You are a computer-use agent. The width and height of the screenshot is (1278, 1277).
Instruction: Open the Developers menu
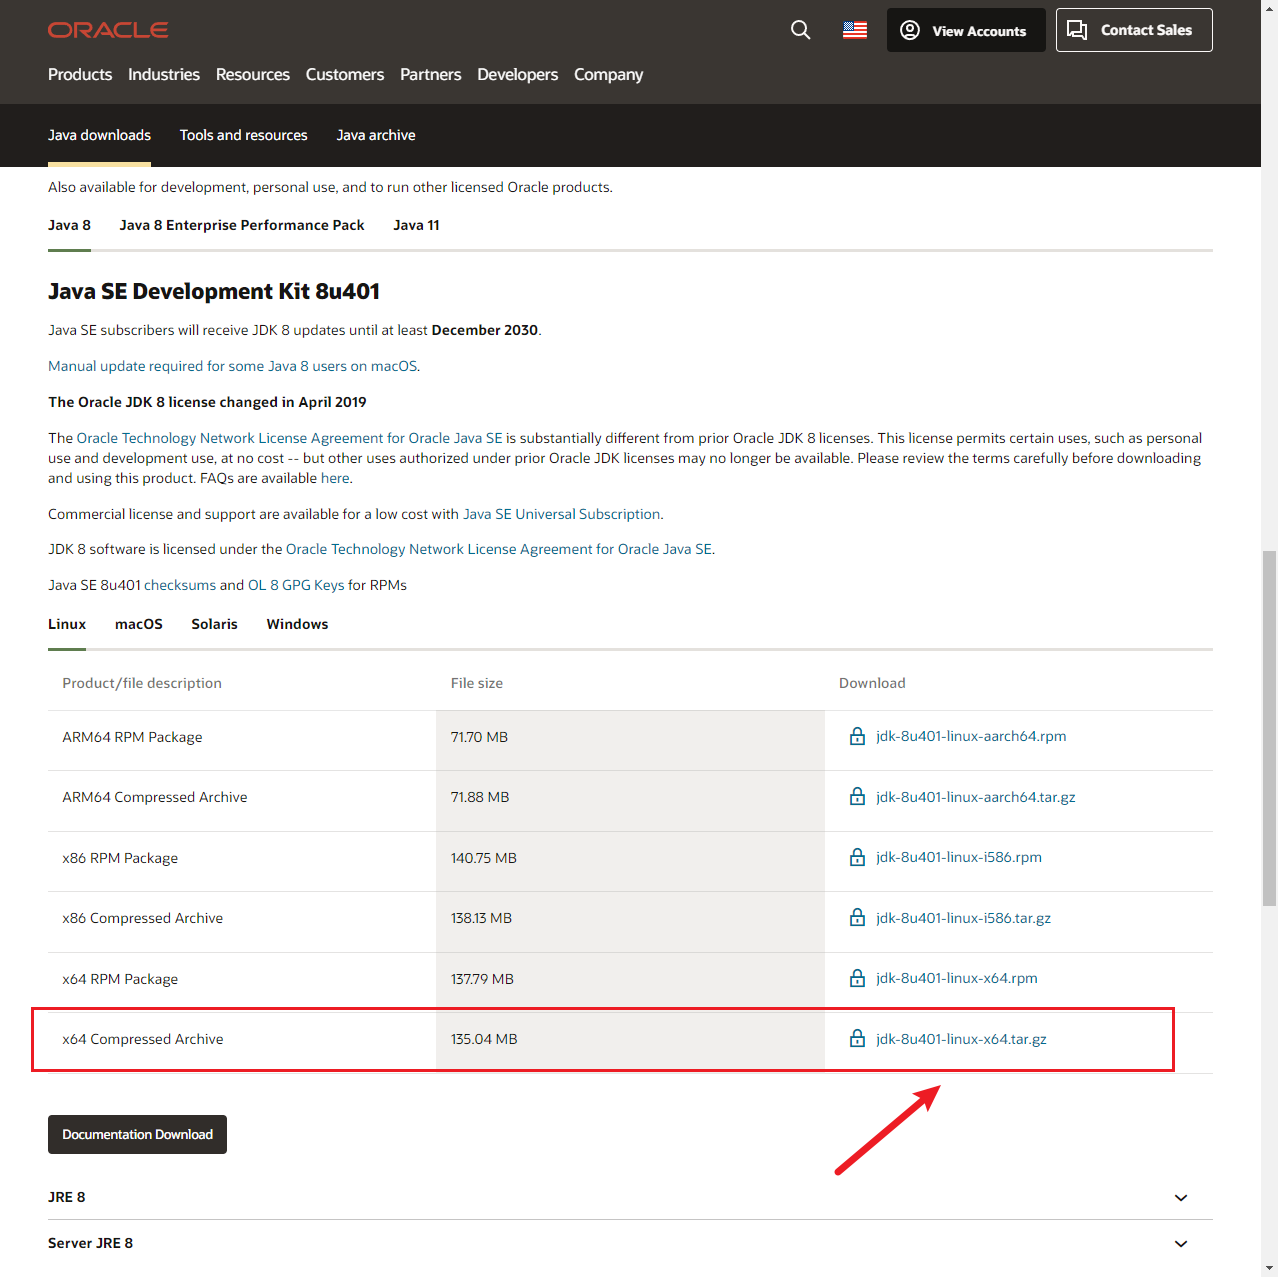[518, 75]
